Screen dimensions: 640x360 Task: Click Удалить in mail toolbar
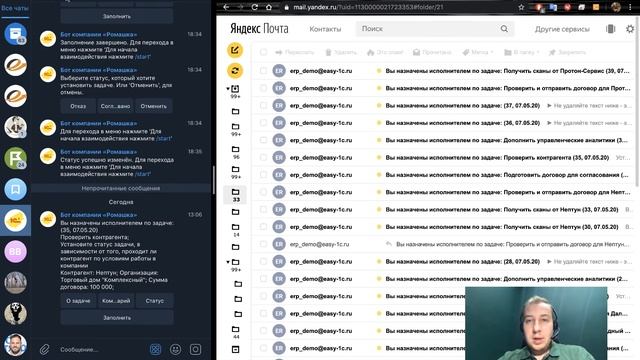341,52
